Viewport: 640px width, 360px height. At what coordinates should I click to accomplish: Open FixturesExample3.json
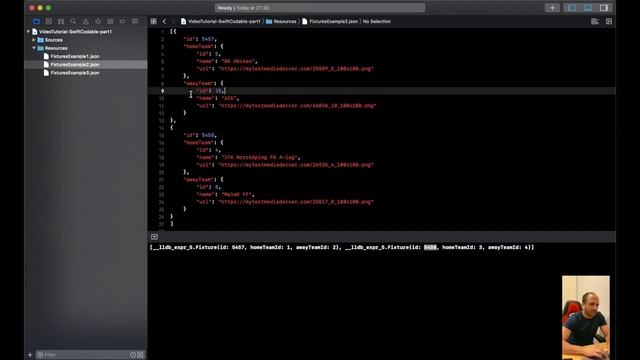tap(75, 73)
